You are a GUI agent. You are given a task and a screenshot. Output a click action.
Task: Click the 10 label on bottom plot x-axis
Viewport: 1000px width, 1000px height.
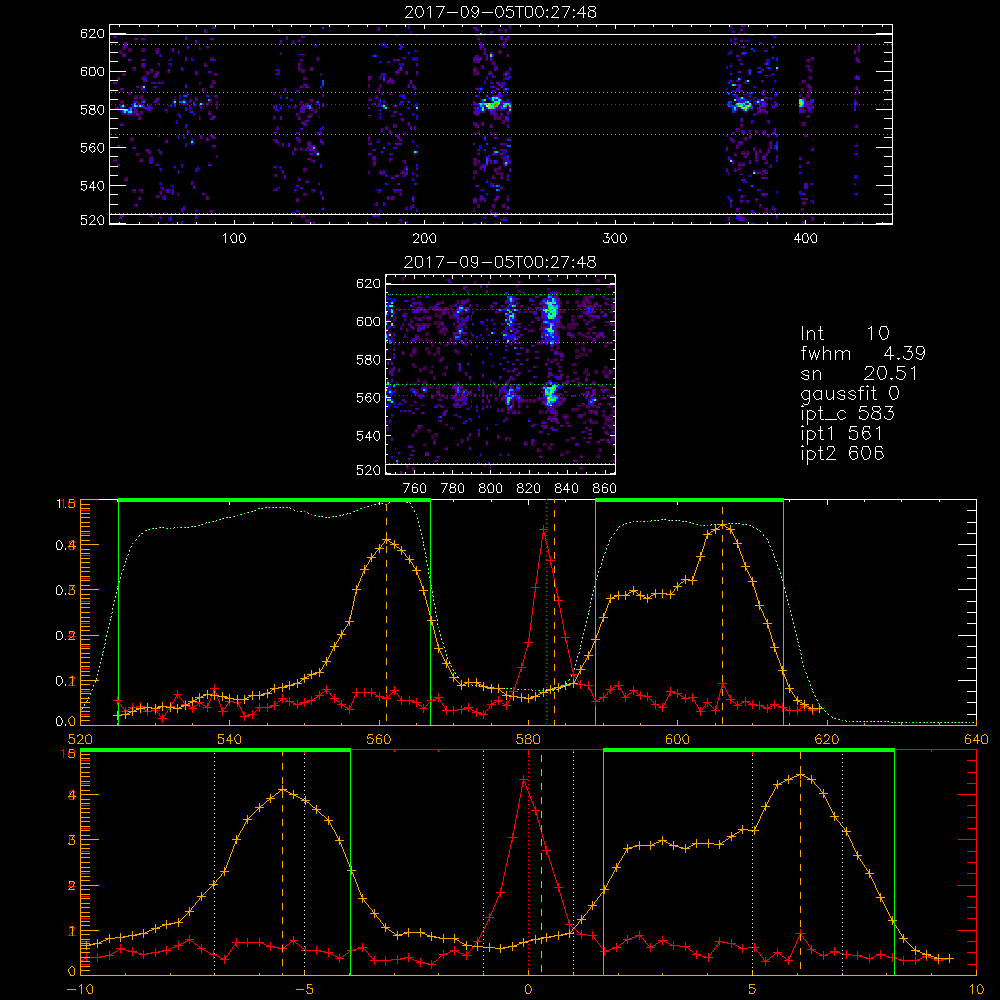point(976,990)
